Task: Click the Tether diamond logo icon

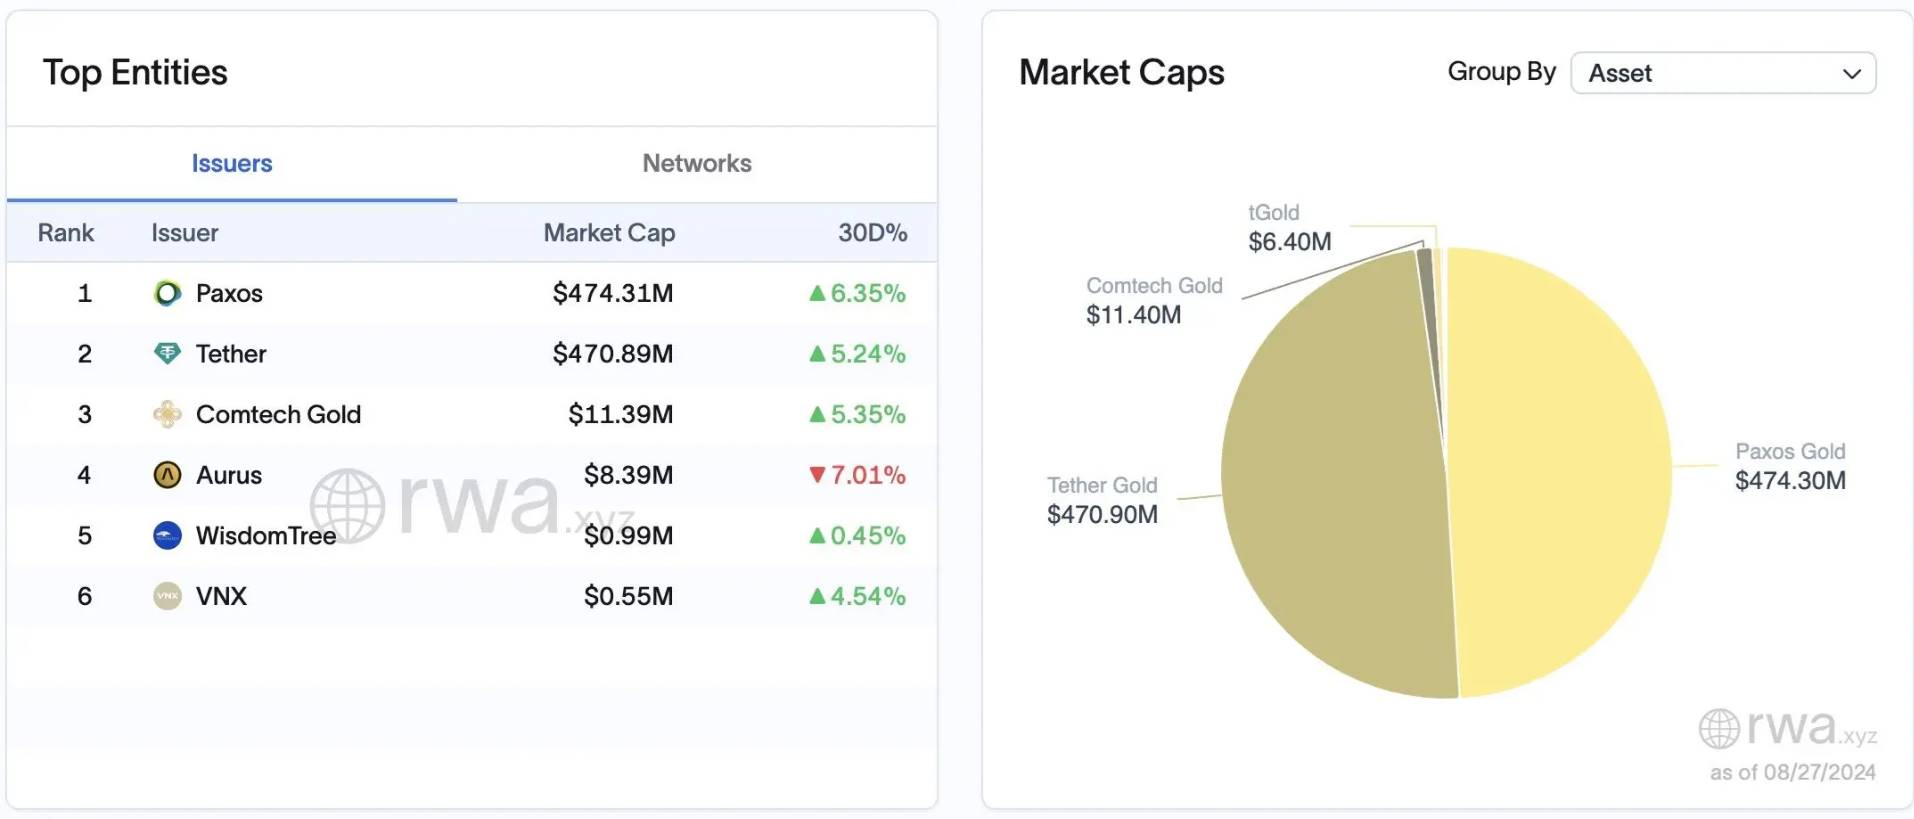Action: click(167, 353)
